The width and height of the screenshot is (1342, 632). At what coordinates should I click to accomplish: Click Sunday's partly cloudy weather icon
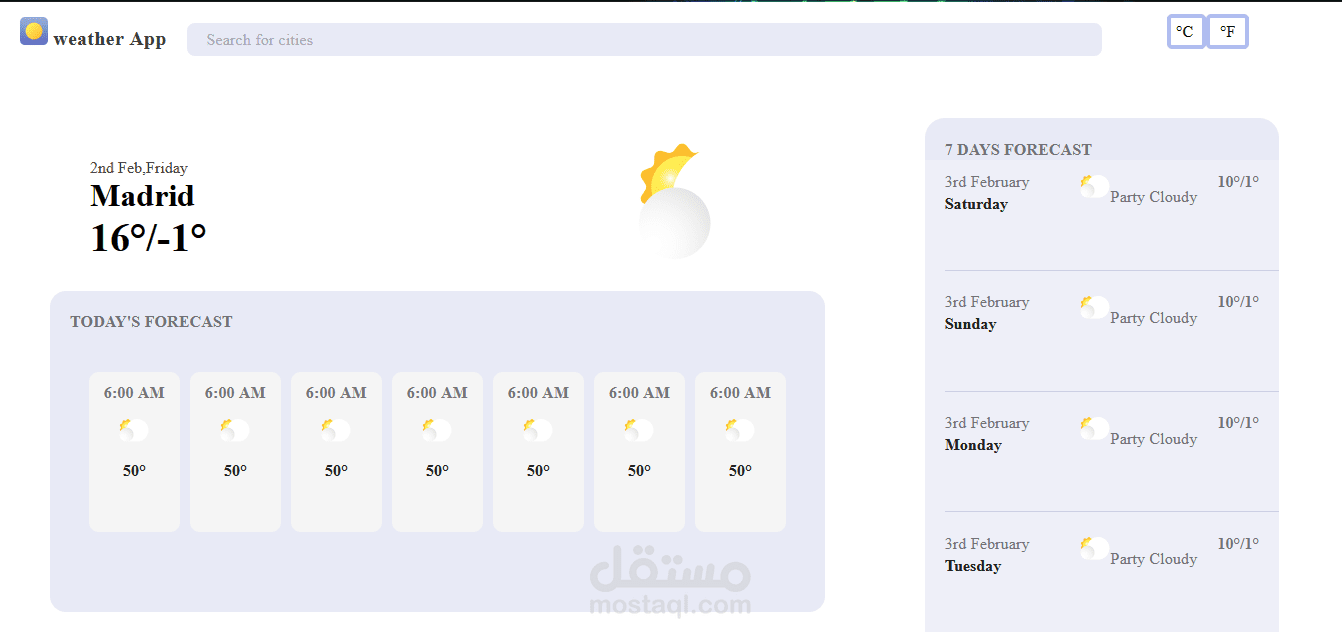tap(1093, 306)
